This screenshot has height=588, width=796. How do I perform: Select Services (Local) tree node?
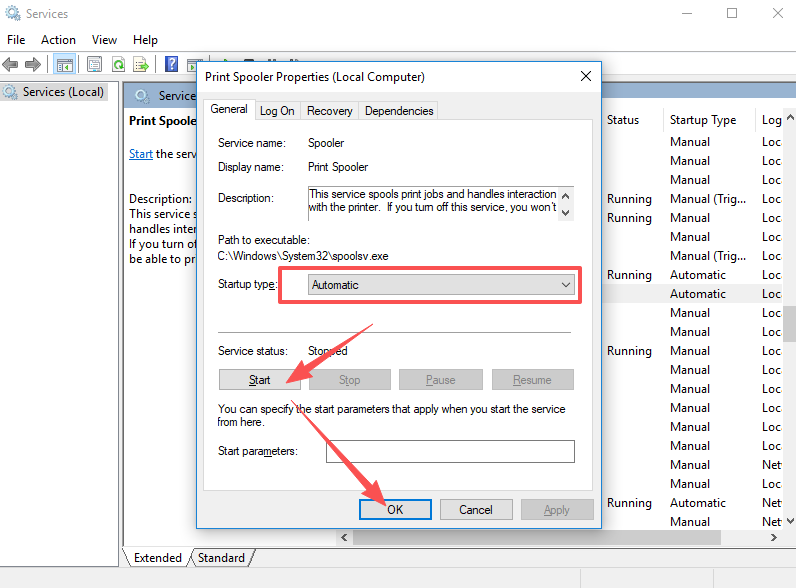(x=54, y=92)
